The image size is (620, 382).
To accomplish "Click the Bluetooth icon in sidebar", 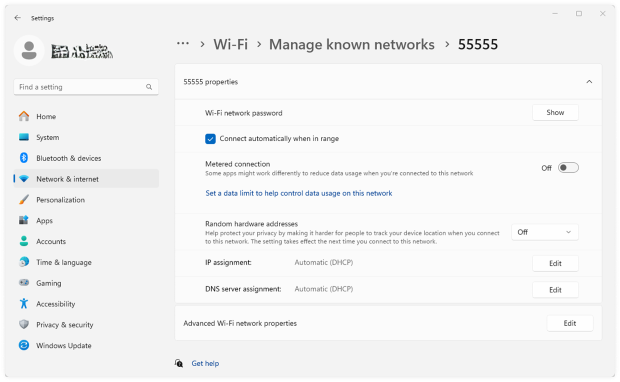I will pyautogui.click(x=24, y=158).
